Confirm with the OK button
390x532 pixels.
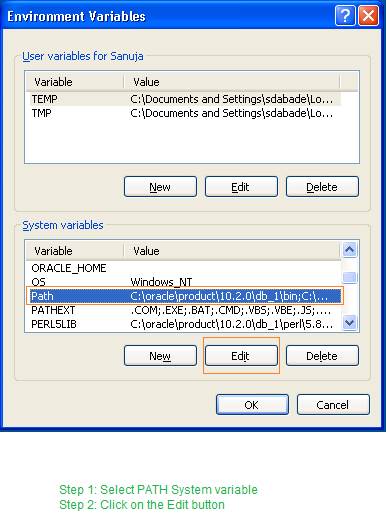pos(252,404)
